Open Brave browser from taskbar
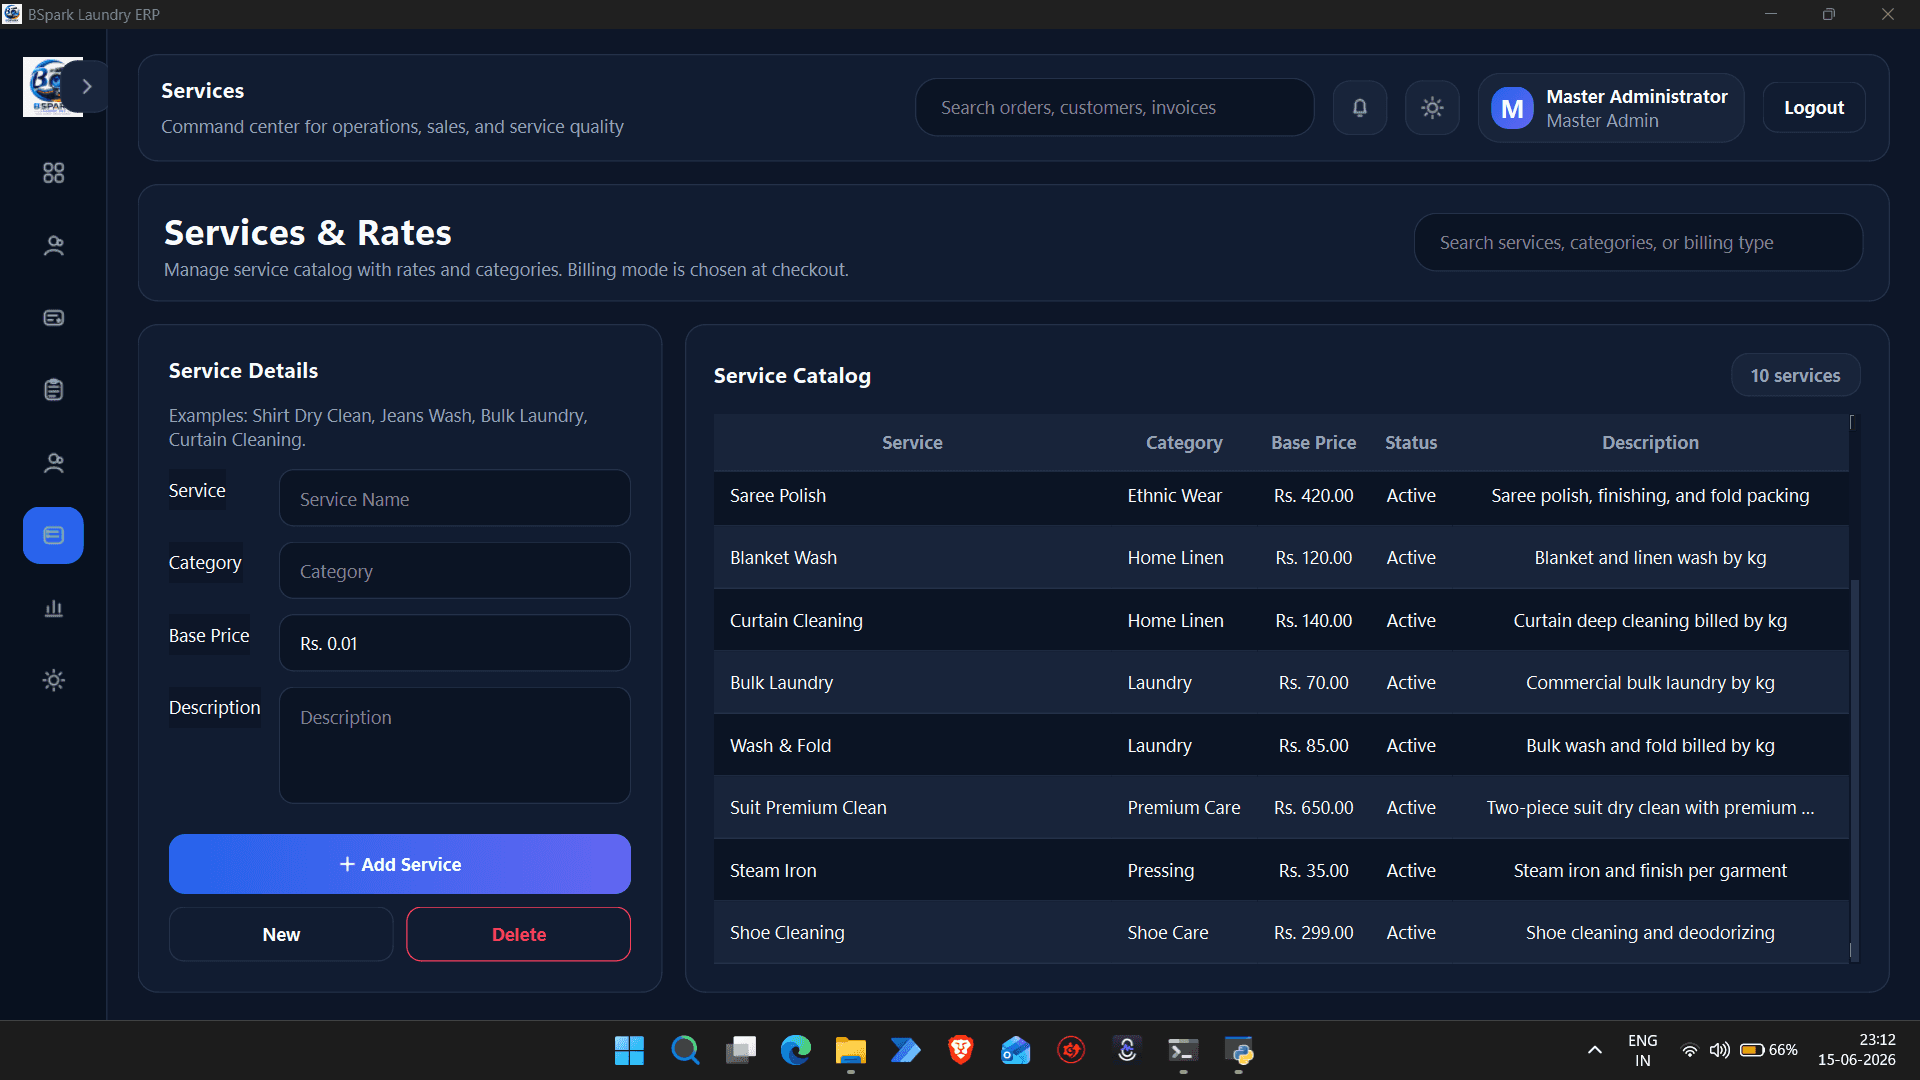This screenshot has height=1080, width=1920. (x=960, y=1050)
